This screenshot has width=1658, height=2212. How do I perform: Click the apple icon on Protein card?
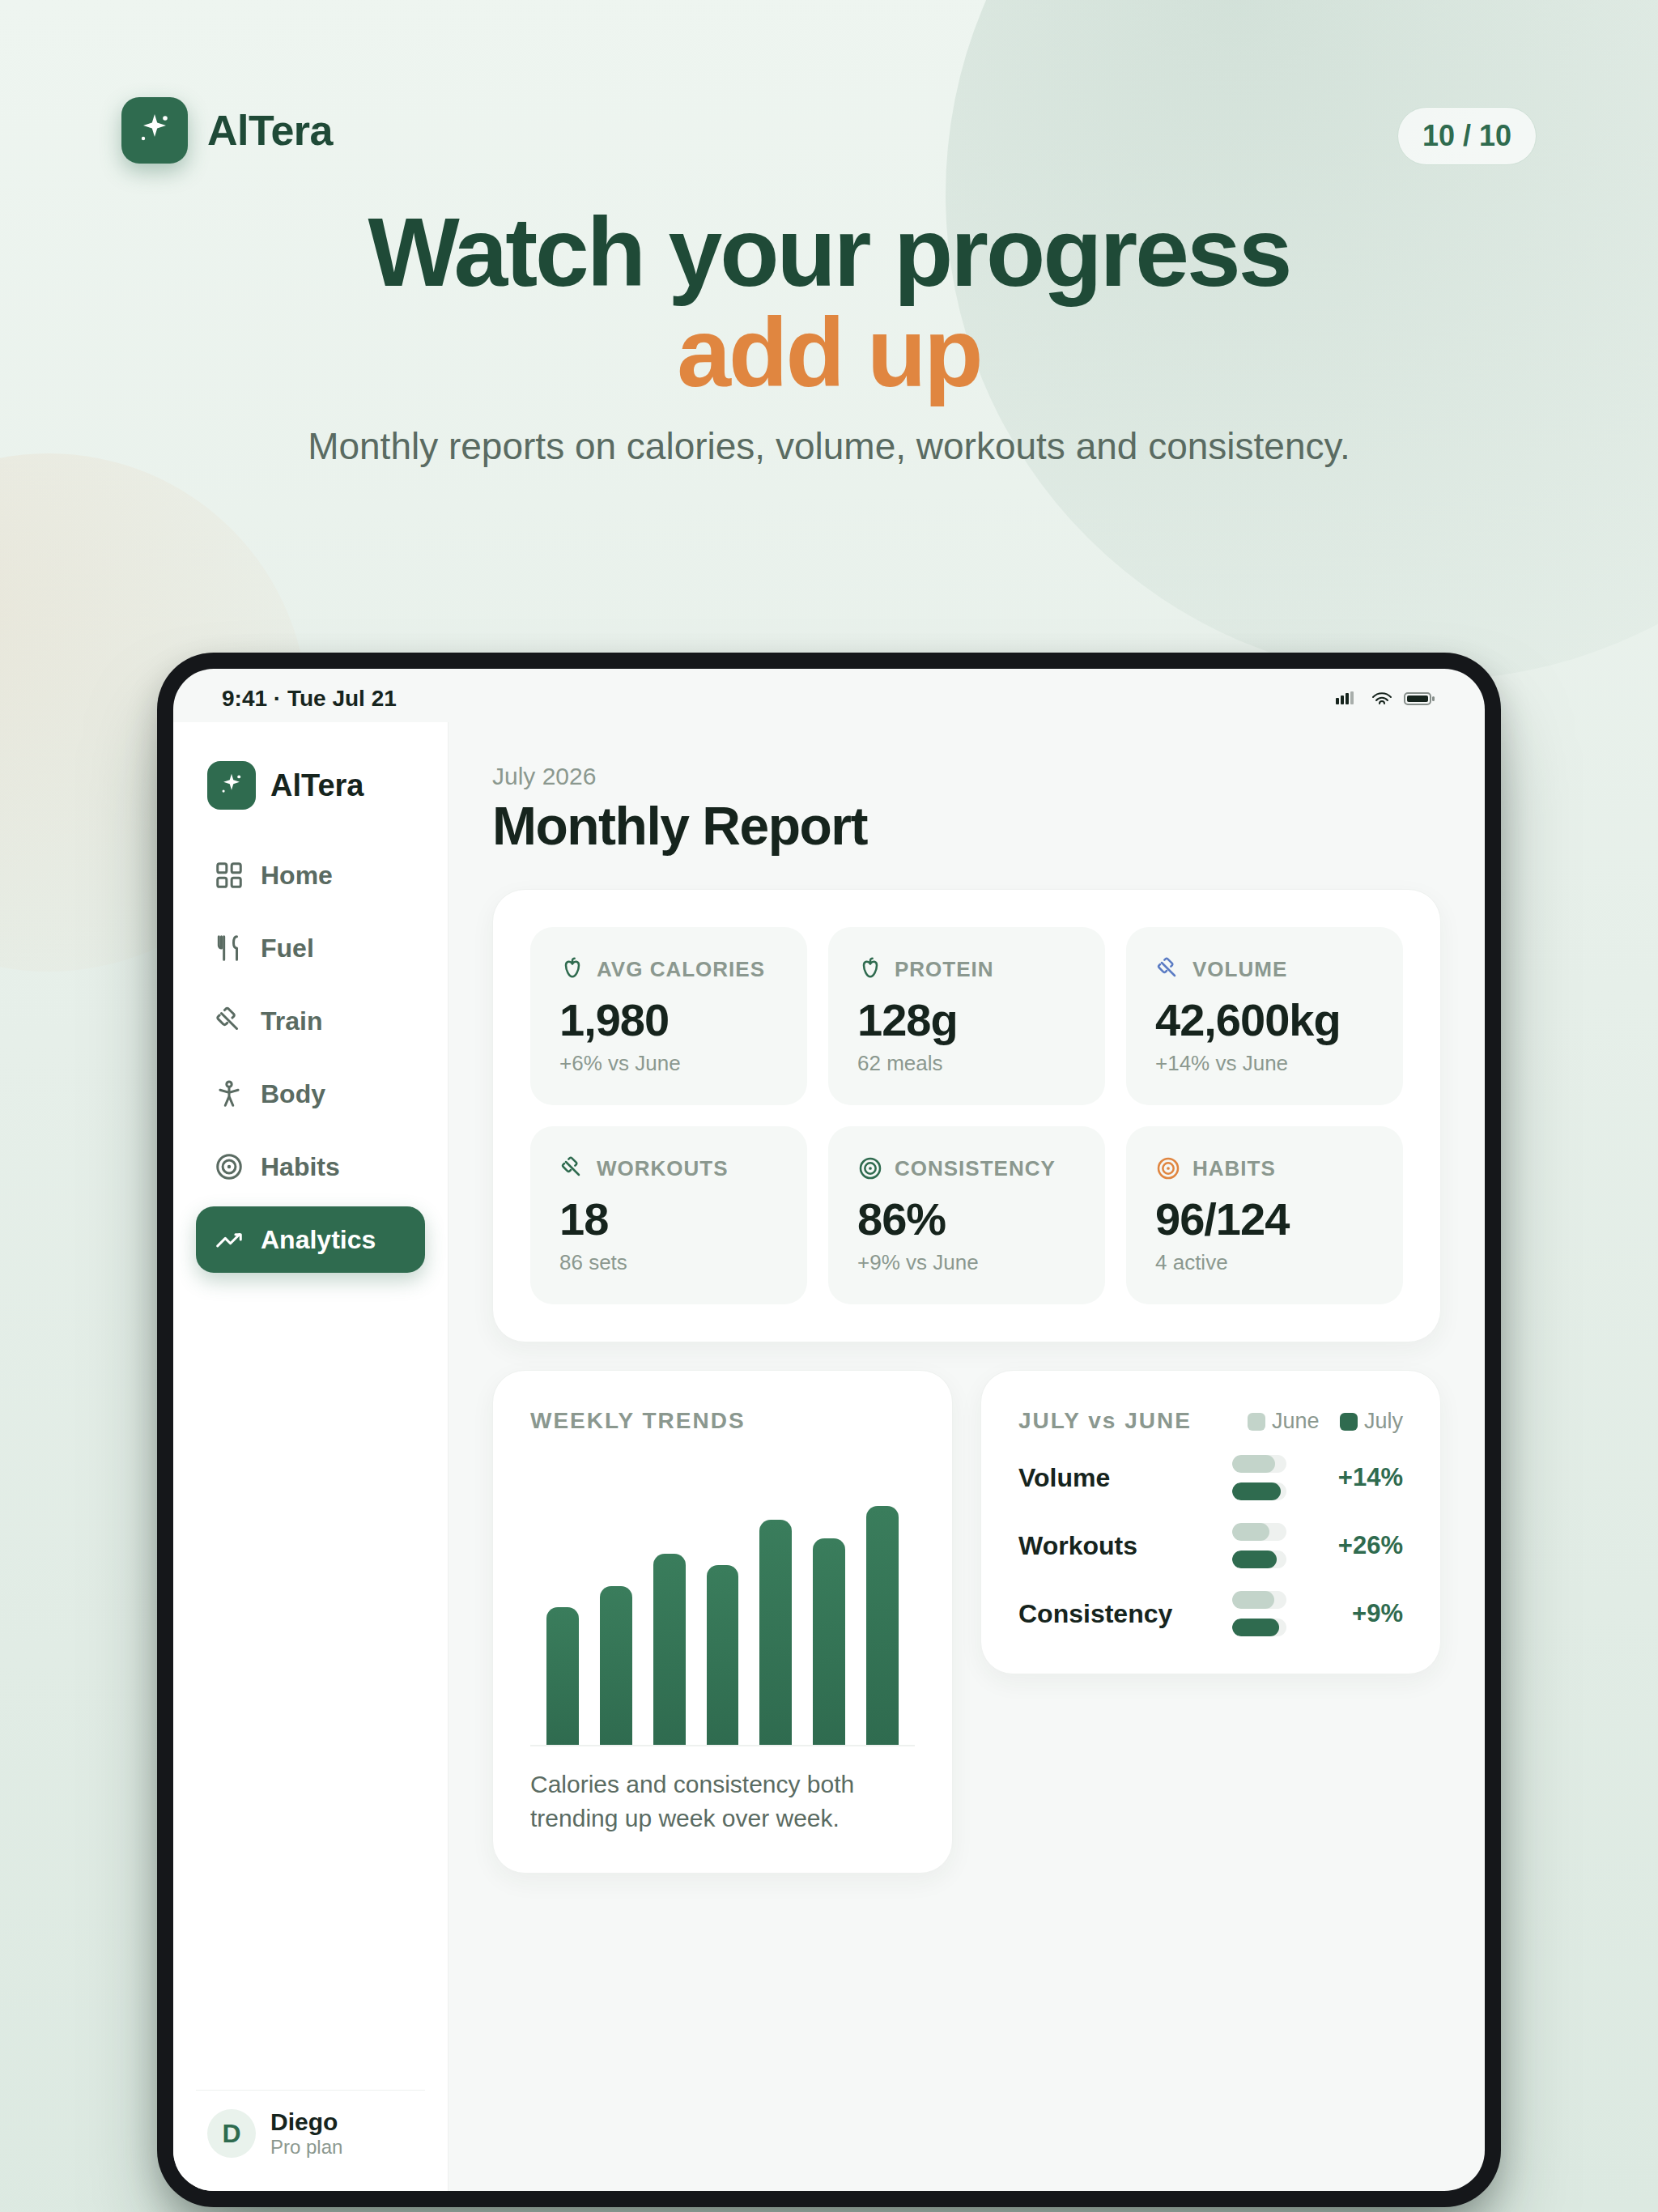870,968
